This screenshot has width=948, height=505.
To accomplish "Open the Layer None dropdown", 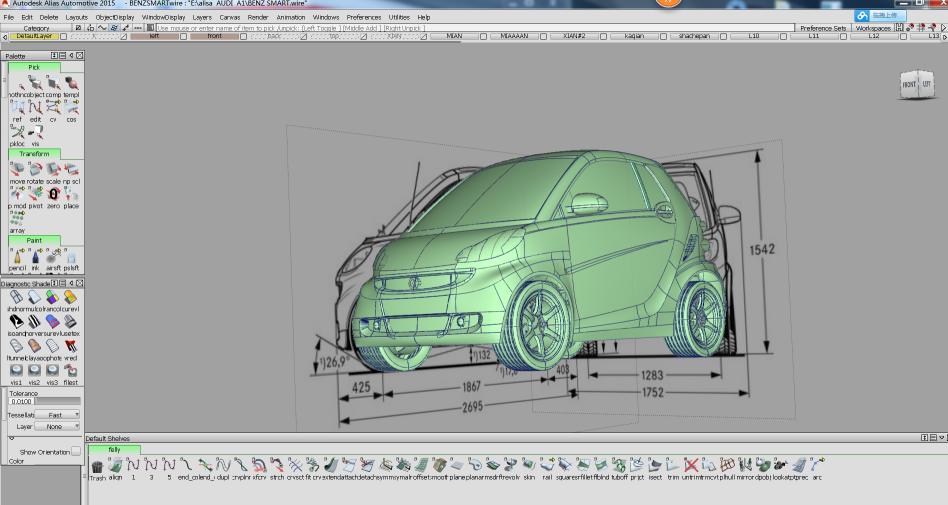I will click(58, 426).
